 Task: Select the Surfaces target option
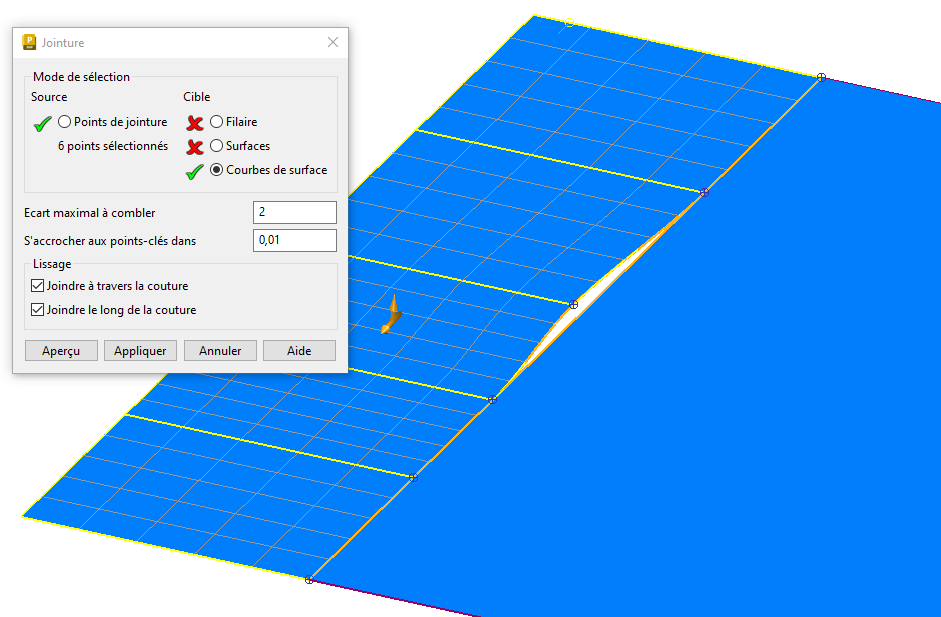tap(217, 146)
